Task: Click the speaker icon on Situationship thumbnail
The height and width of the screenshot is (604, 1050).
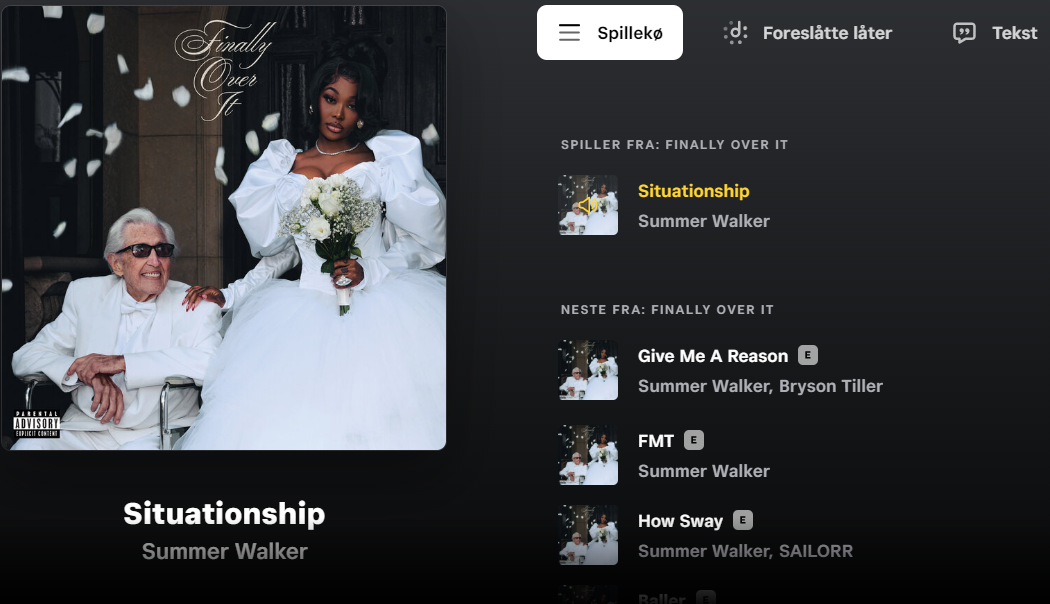Action: (x=588, y=205)
